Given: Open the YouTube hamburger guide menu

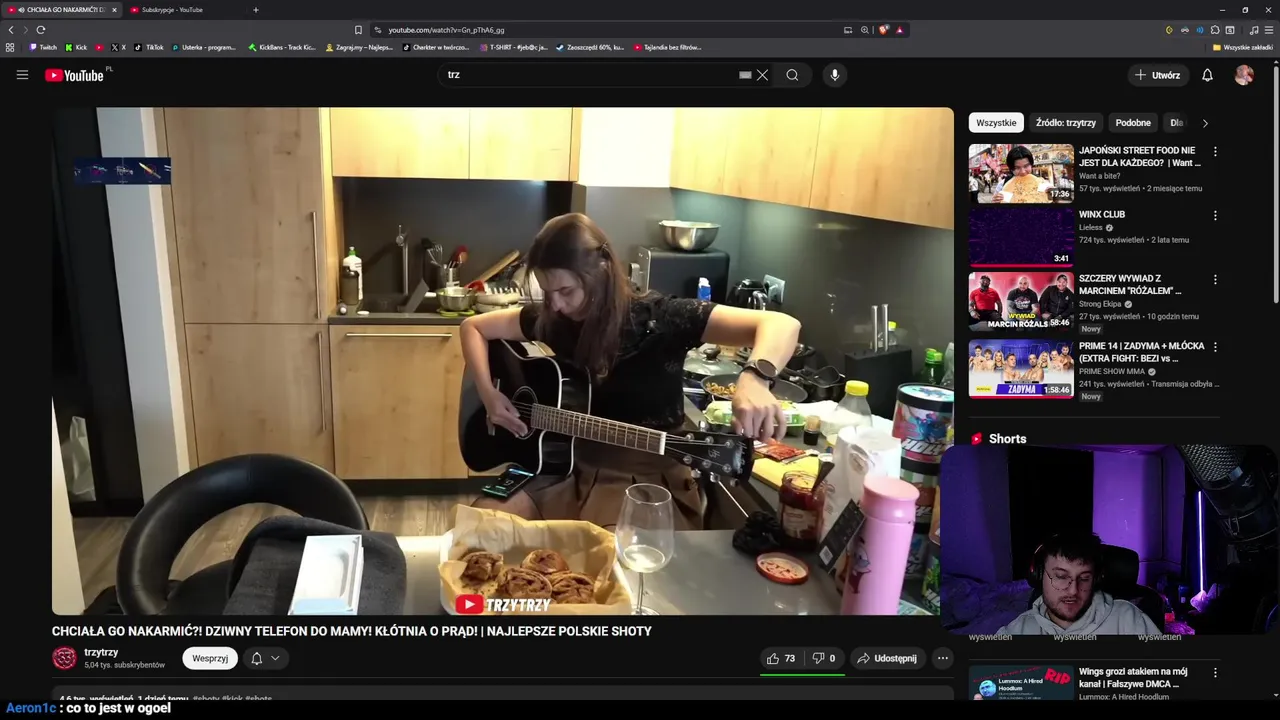Looking at the screenshot, I should pyautogui.click(x=22, y=75).
